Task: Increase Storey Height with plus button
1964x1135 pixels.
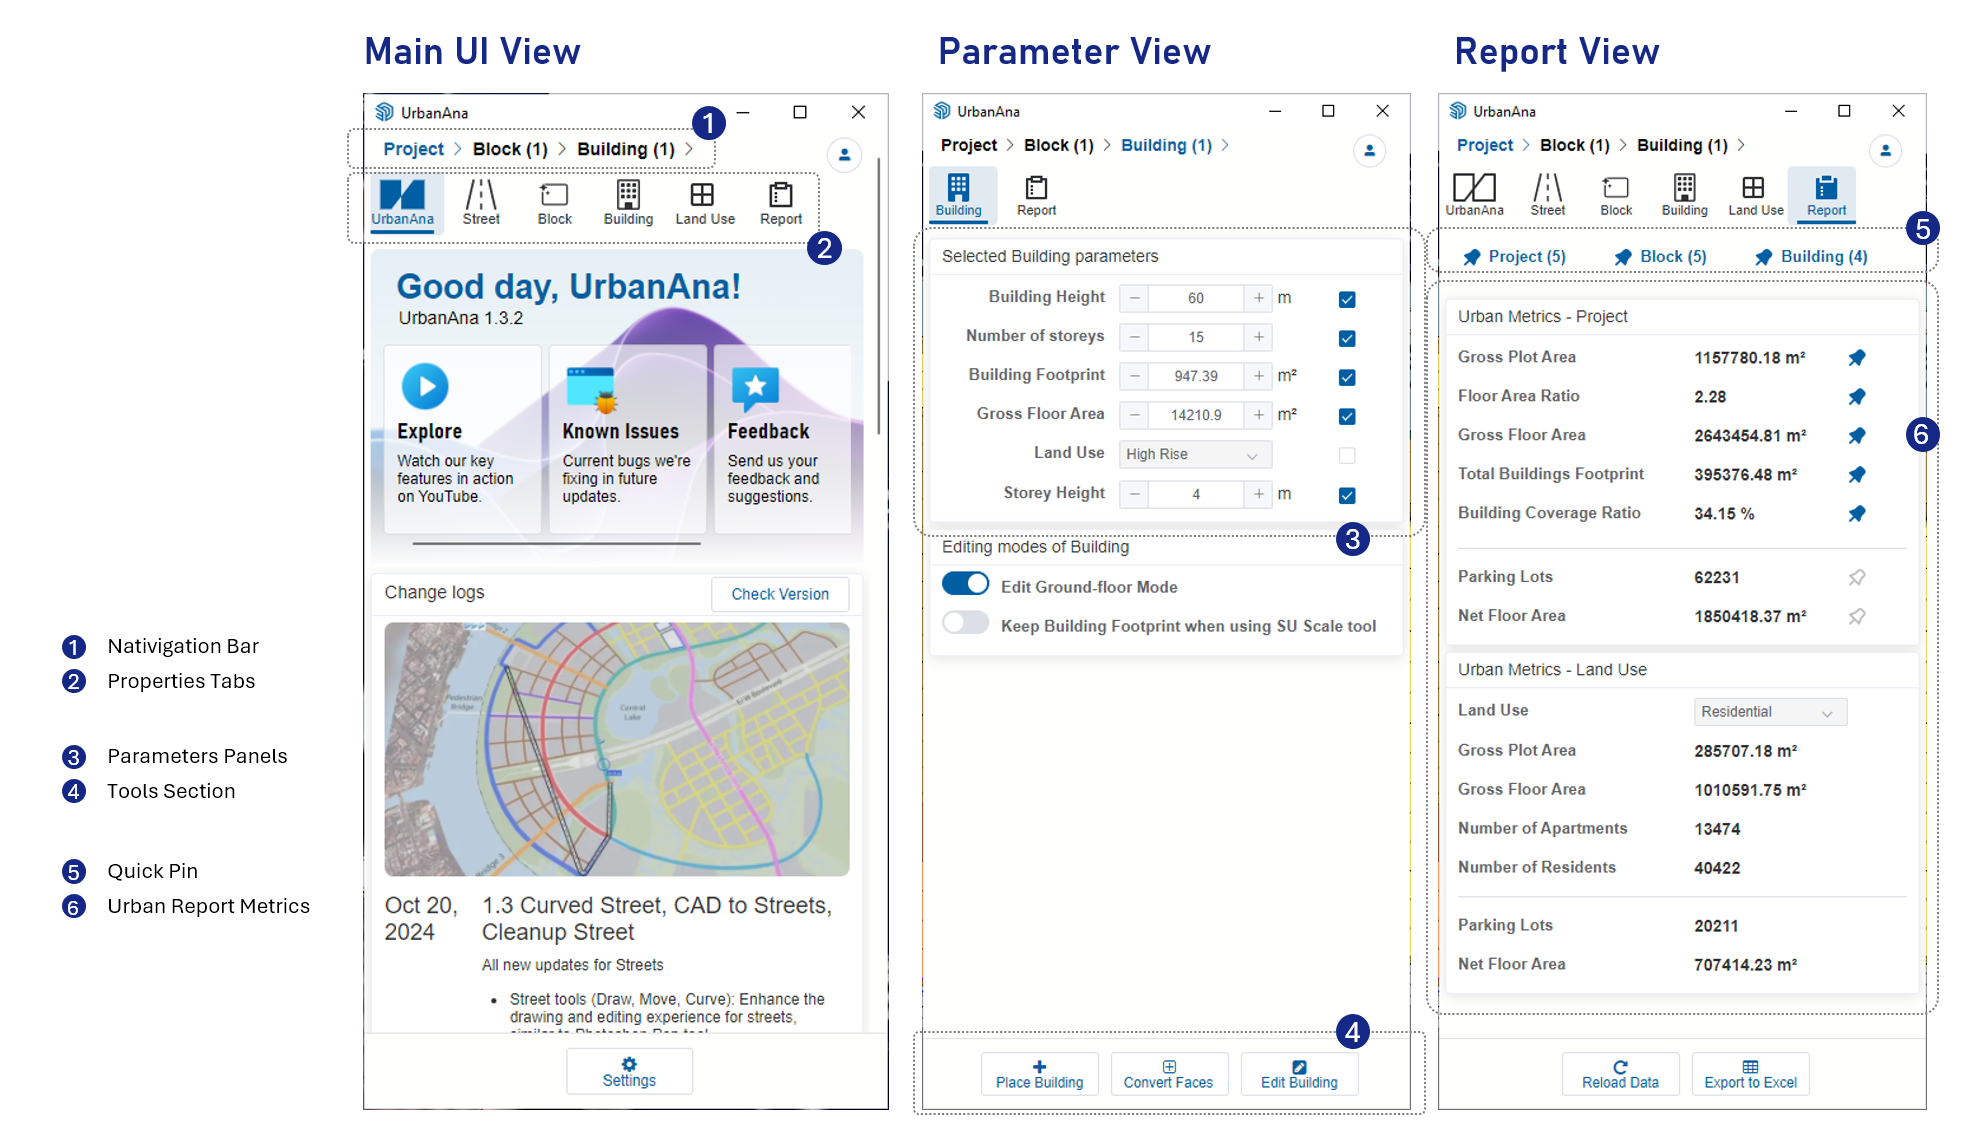Action: pyautogui.click(x=1258, y=494)
